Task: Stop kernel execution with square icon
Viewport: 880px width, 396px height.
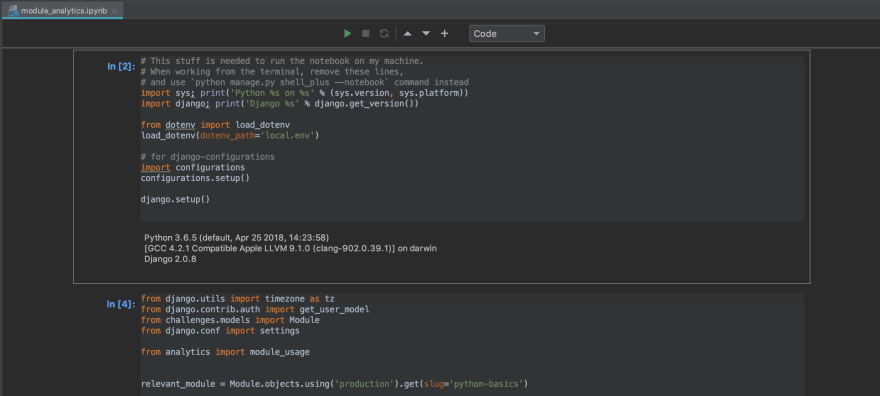Action: point(366,34)
